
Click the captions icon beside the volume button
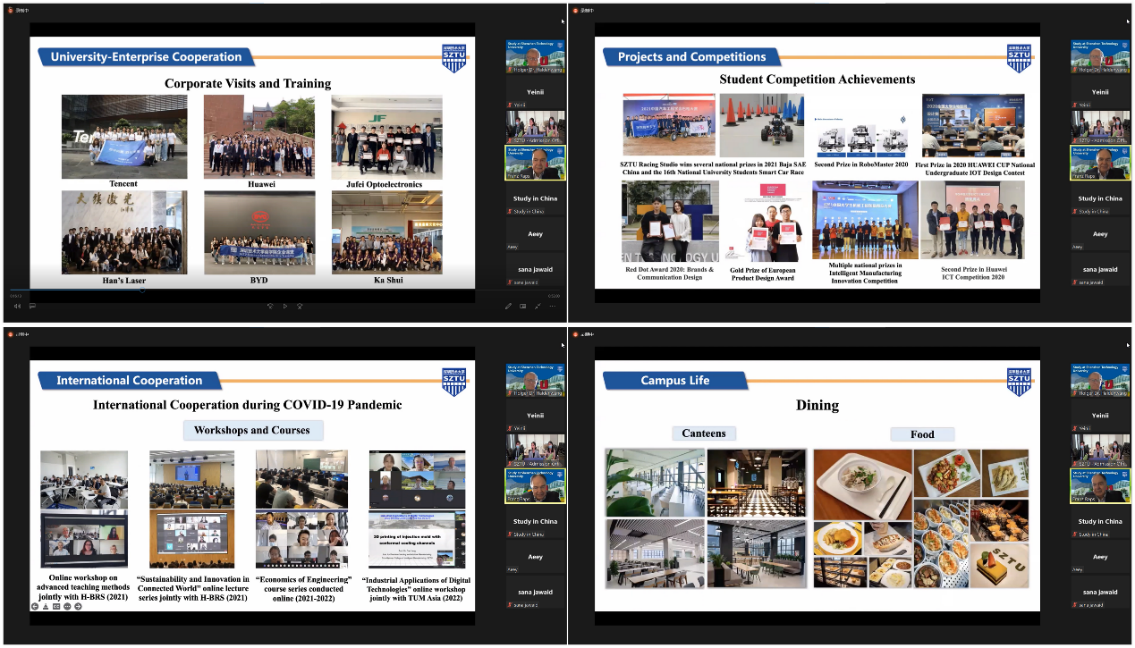tap(32, 306)
